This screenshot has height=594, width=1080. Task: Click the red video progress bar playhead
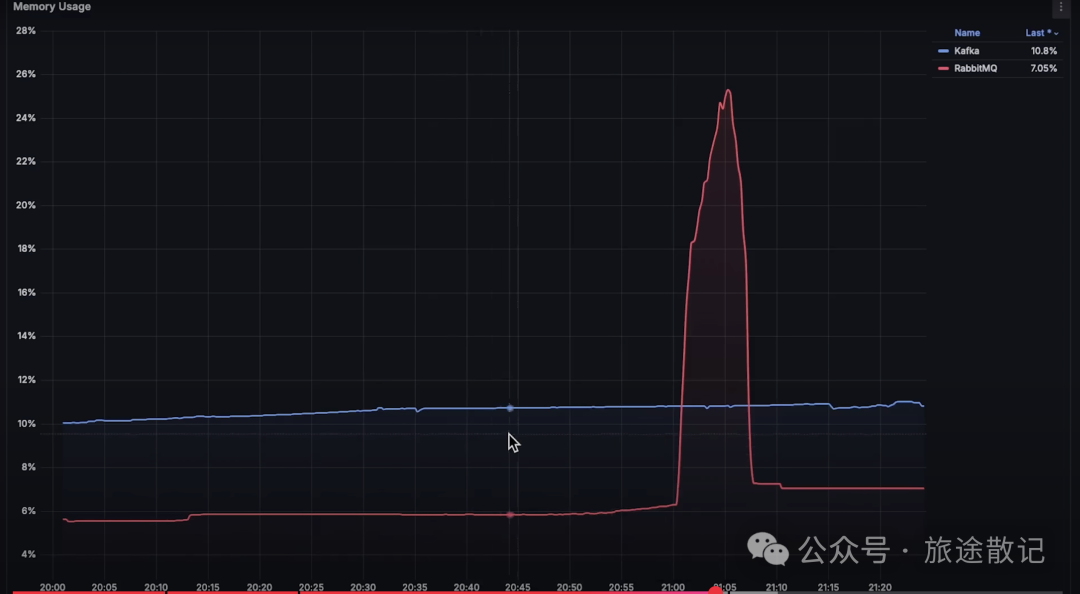pyautogui.click(x=716, y=591)
